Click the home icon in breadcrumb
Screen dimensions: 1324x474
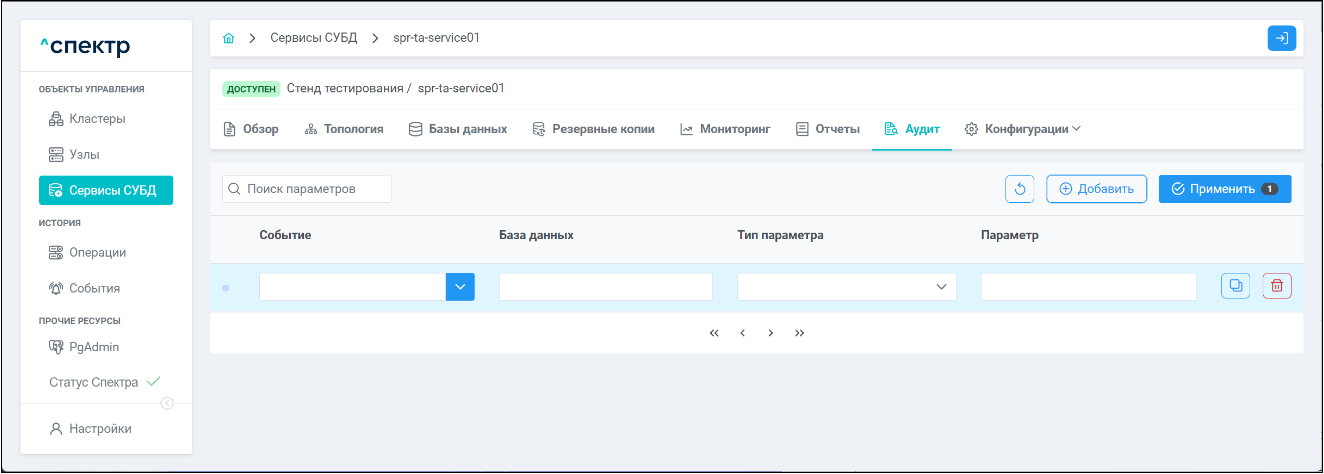229,39
